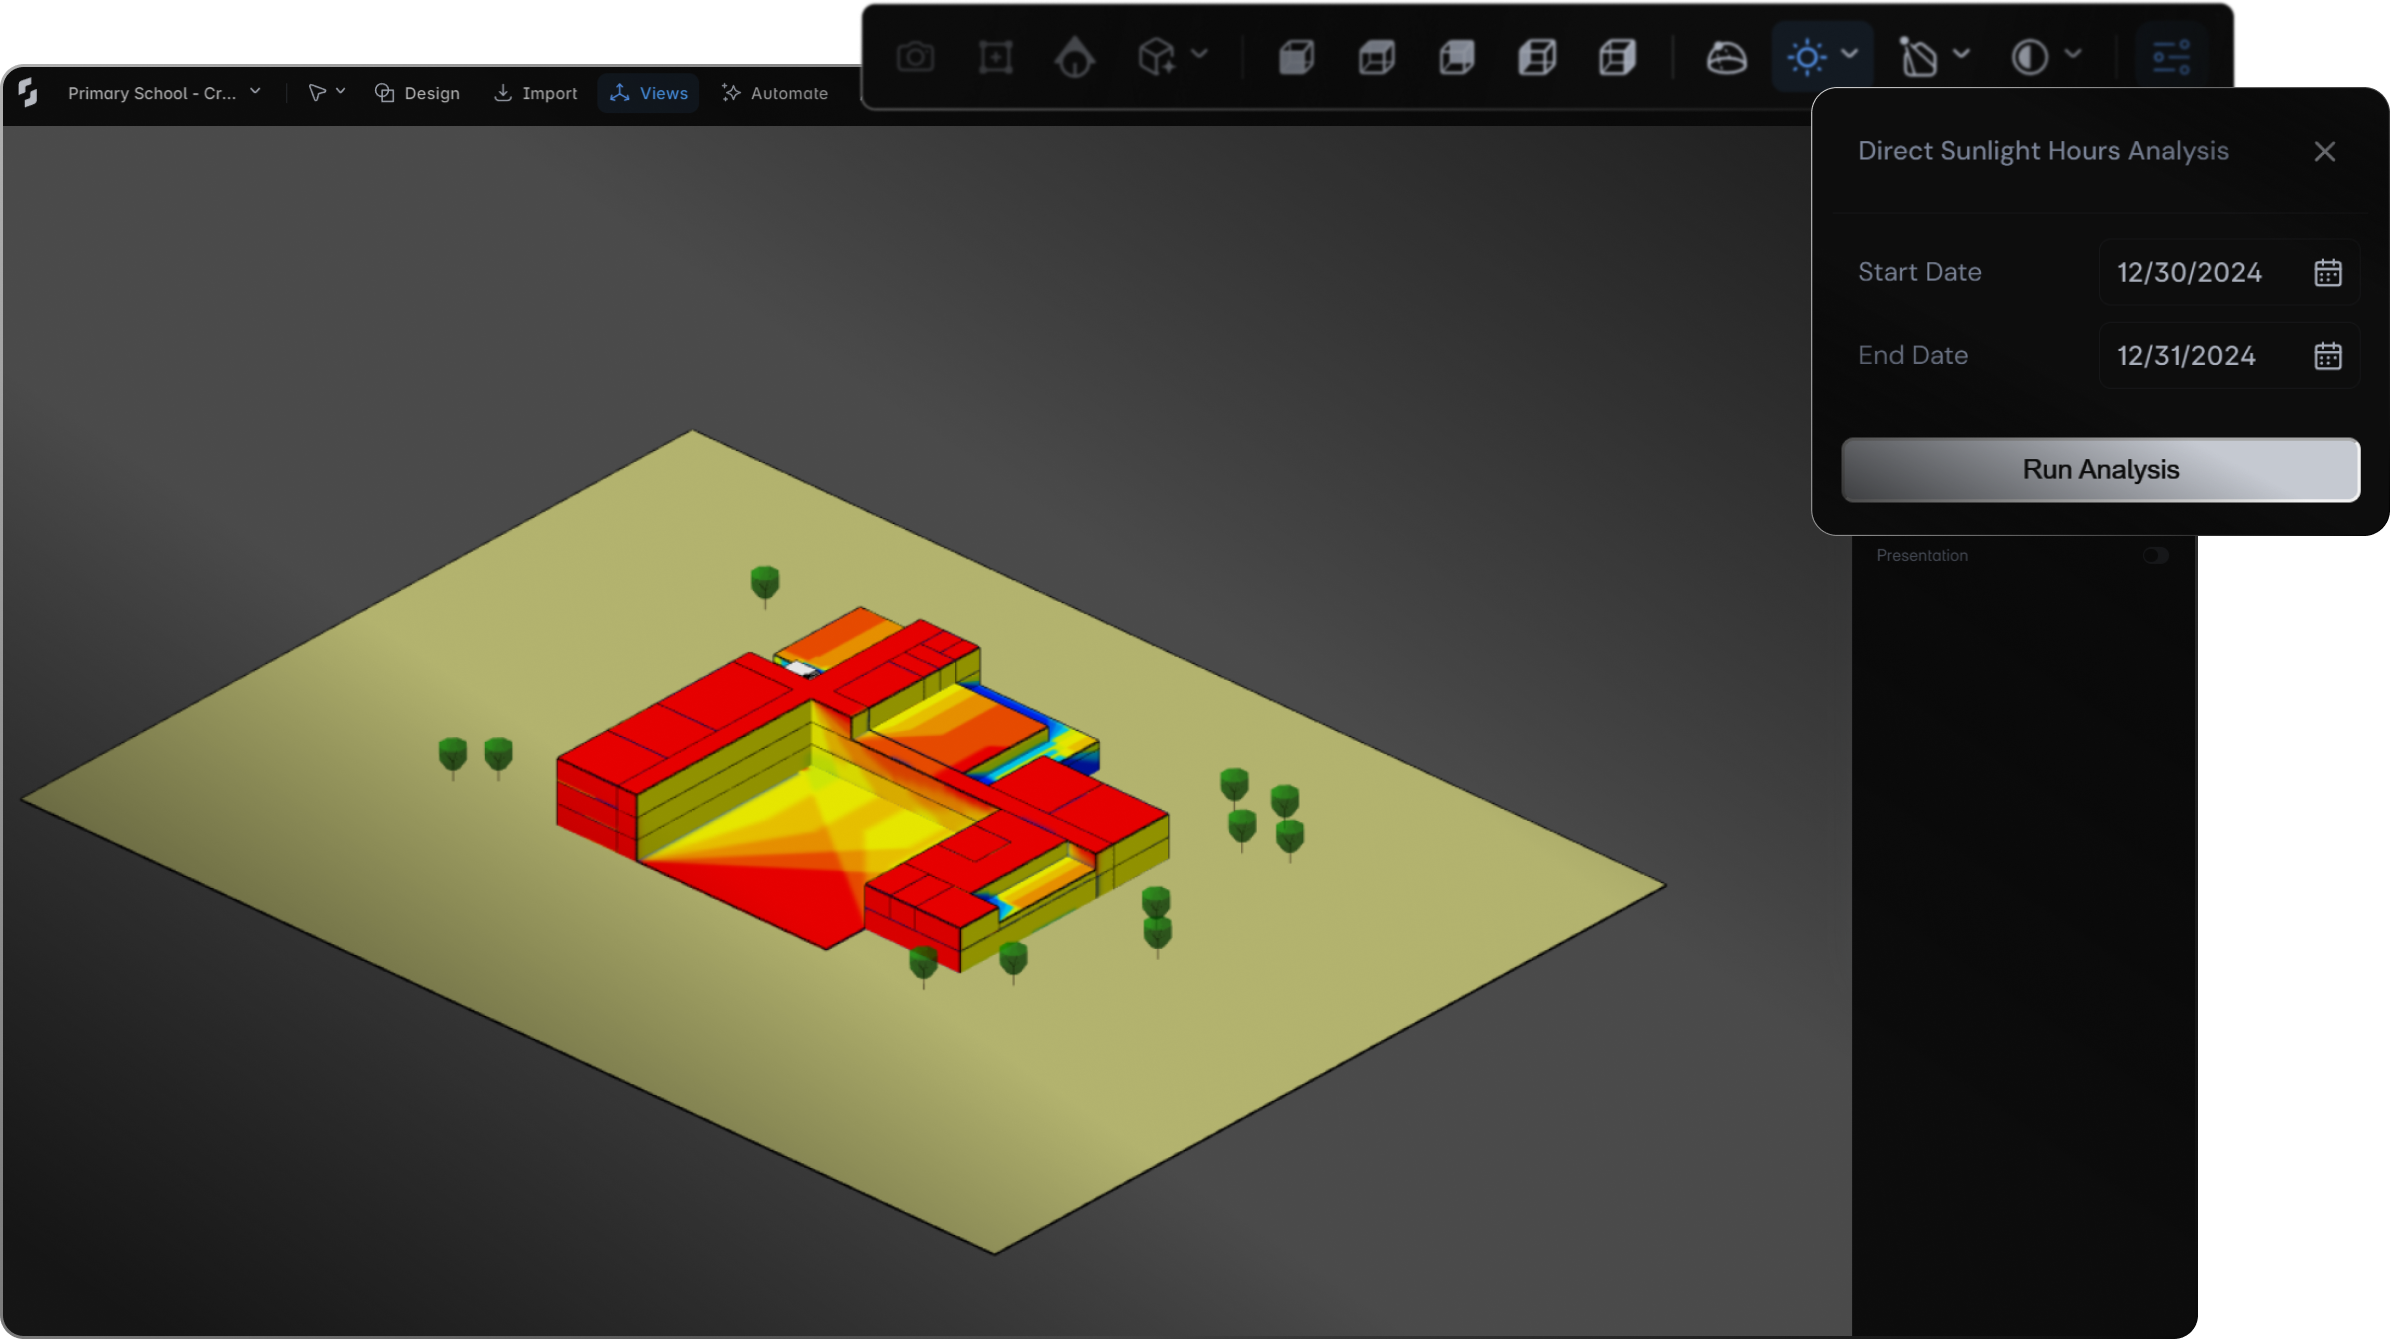Click the north compass arrow icon
Screen dimensions: 2390x1339
pos(1074,58)
